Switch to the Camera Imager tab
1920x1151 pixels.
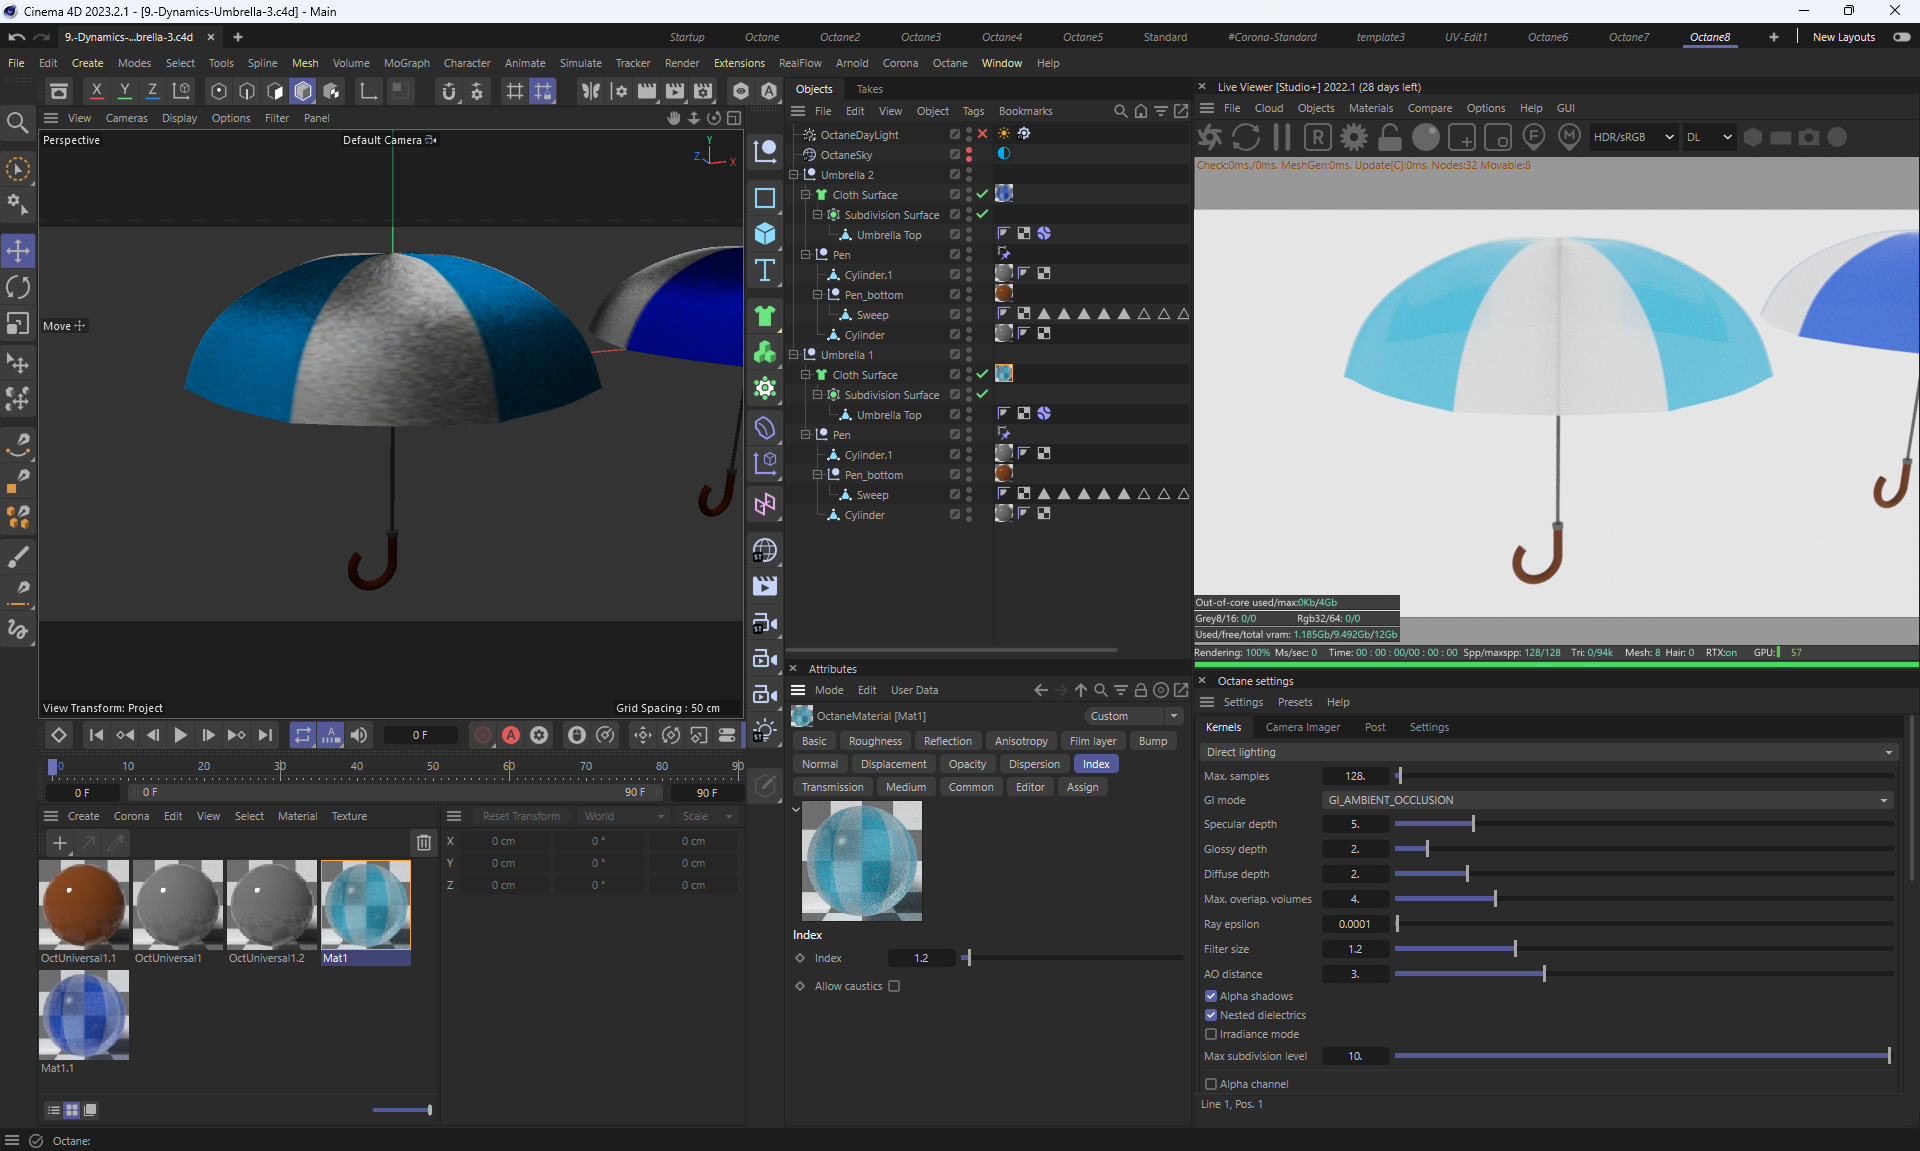pos(1302,727)
